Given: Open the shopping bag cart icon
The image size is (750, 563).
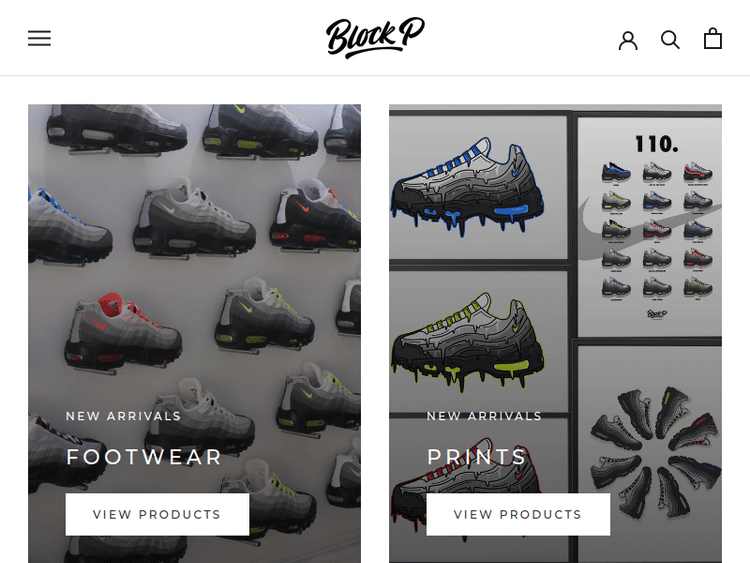Looking at the screenshot, I should 713,39.
